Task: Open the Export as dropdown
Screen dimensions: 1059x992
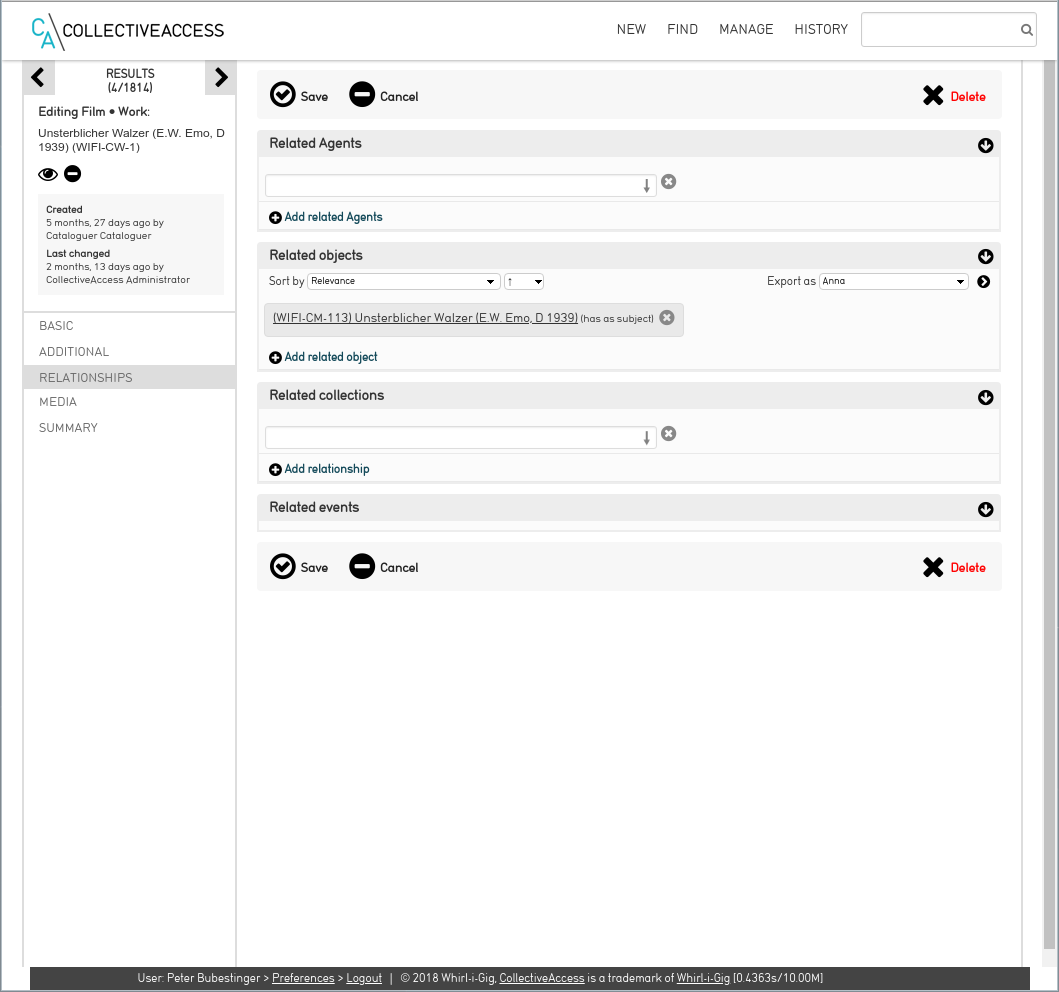Action: click(893, 282)
